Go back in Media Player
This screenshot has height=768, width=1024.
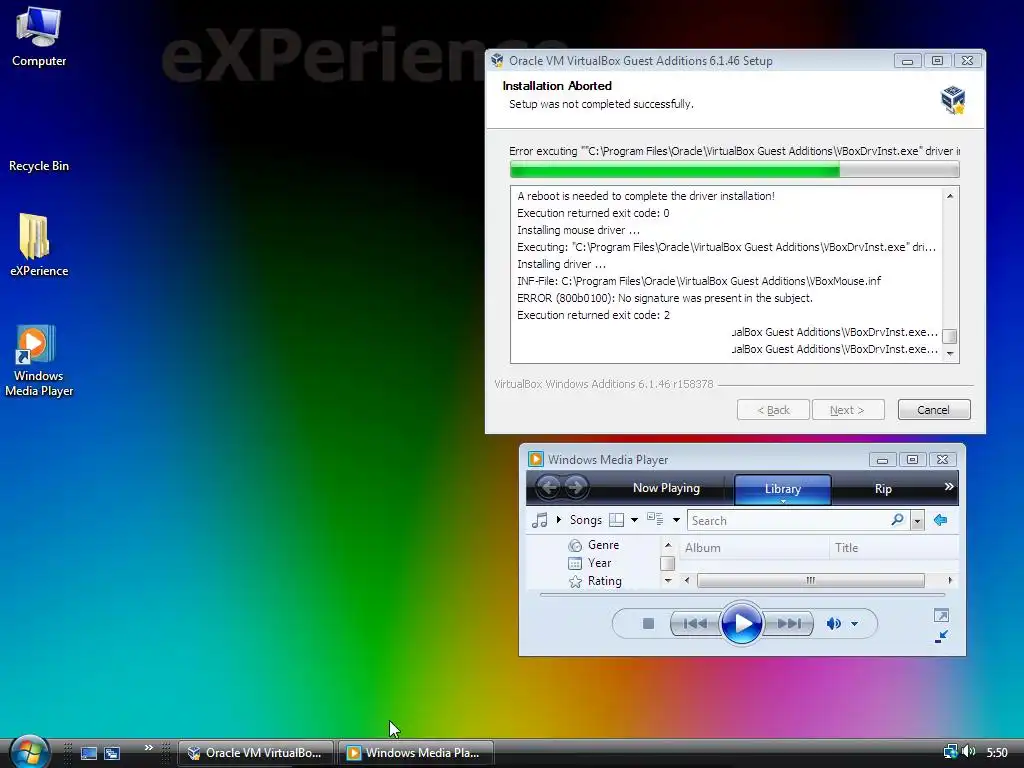(x=549, y=487)
